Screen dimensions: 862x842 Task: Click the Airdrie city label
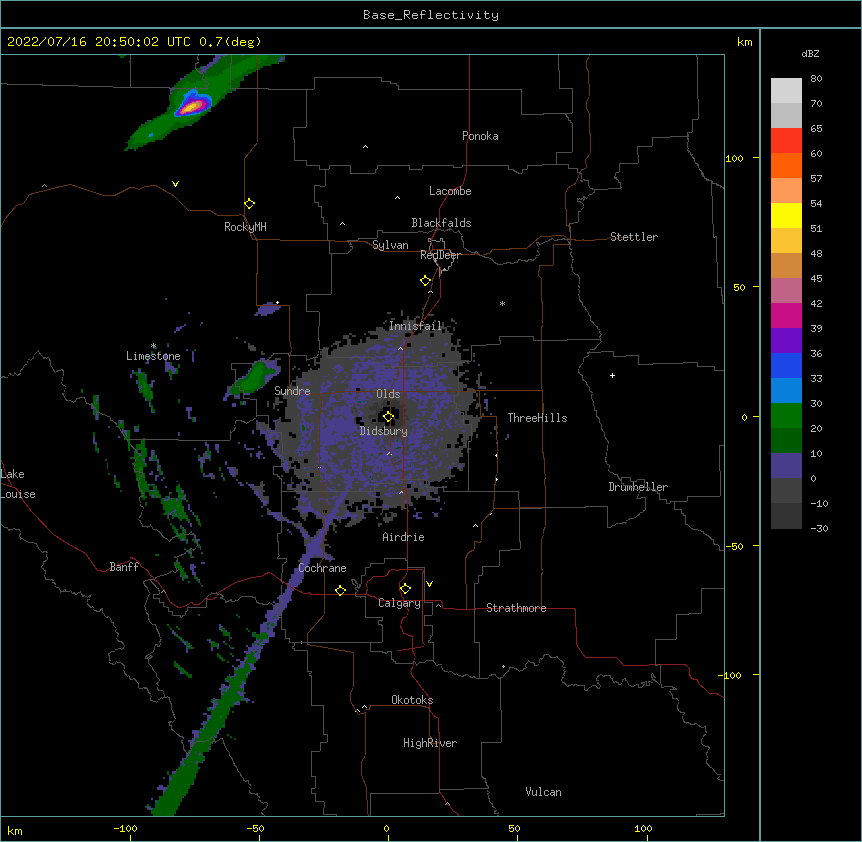tap(404, 537)
